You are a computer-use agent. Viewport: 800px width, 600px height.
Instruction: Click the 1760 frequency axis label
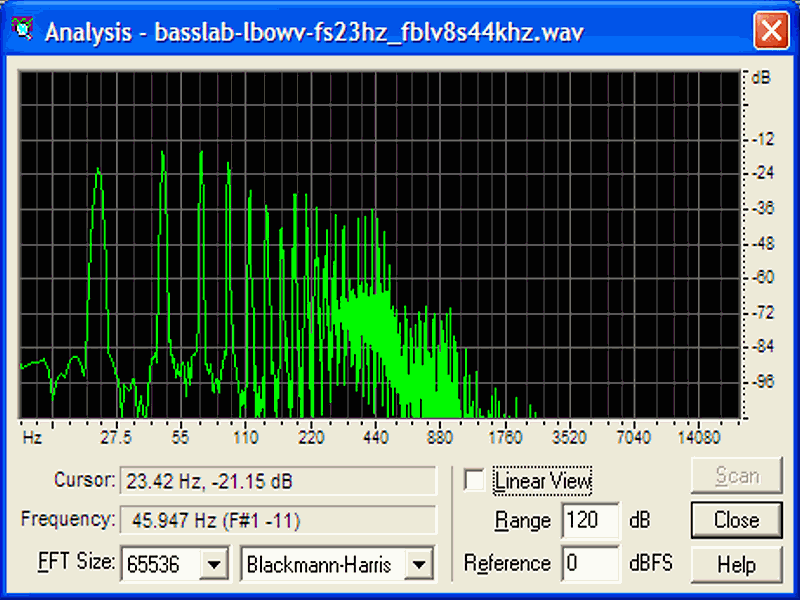pos(505,437)
